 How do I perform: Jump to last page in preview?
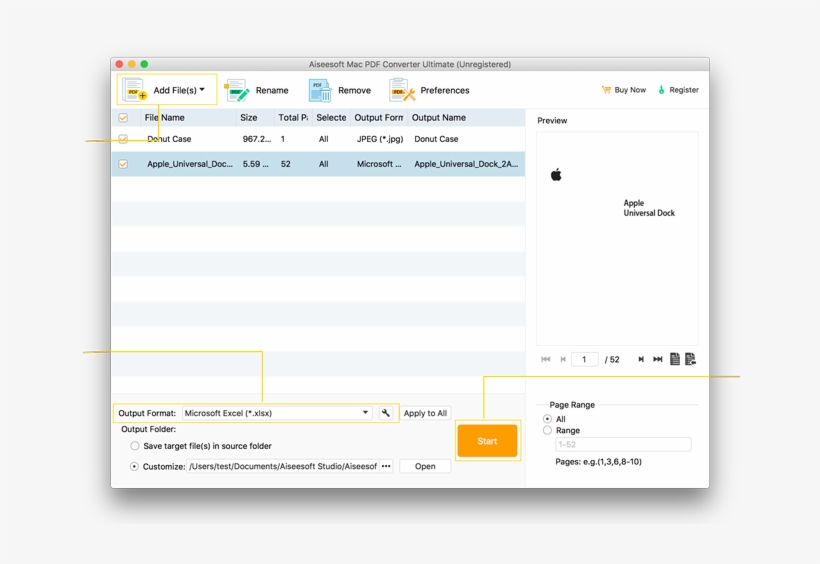658,359
